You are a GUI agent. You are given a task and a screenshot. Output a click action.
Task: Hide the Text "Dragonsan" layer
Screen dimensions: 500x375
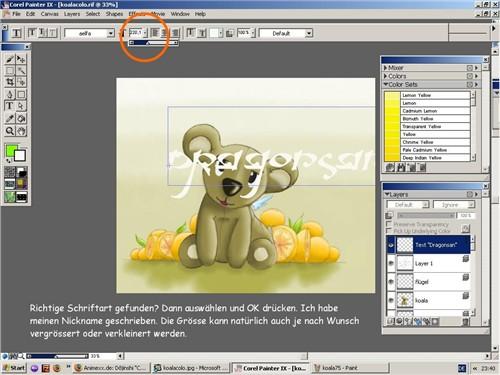click(391, 245)
